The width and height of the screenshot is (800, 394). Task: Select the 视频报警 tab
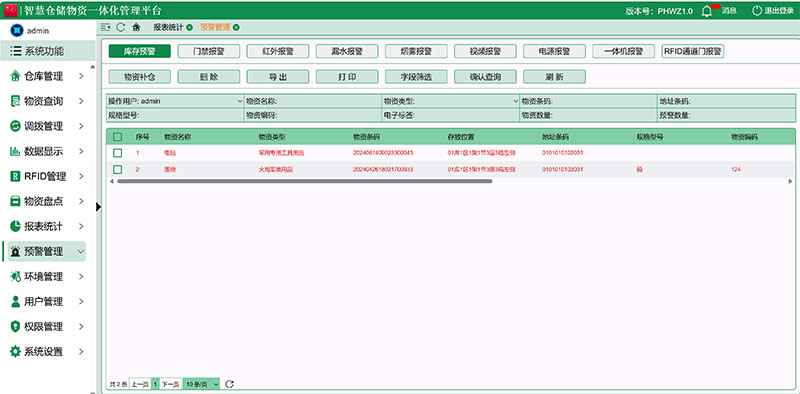coord(485,51)
